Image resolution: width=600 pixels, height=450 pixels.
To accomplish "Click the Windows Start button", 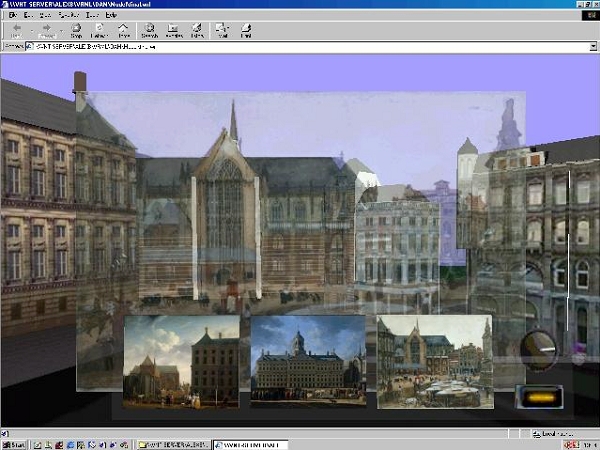I will (14, 445).
